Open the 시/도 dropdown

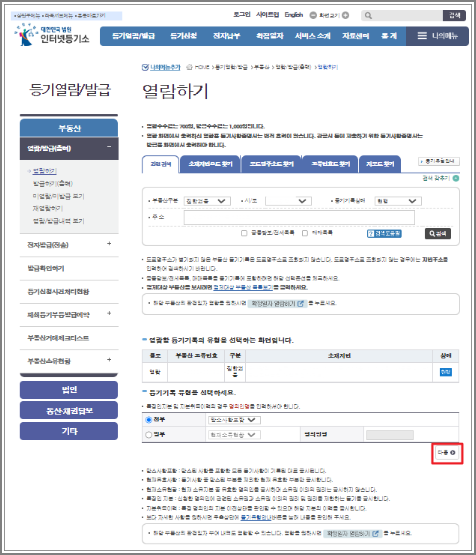click(x=288, y=201)
